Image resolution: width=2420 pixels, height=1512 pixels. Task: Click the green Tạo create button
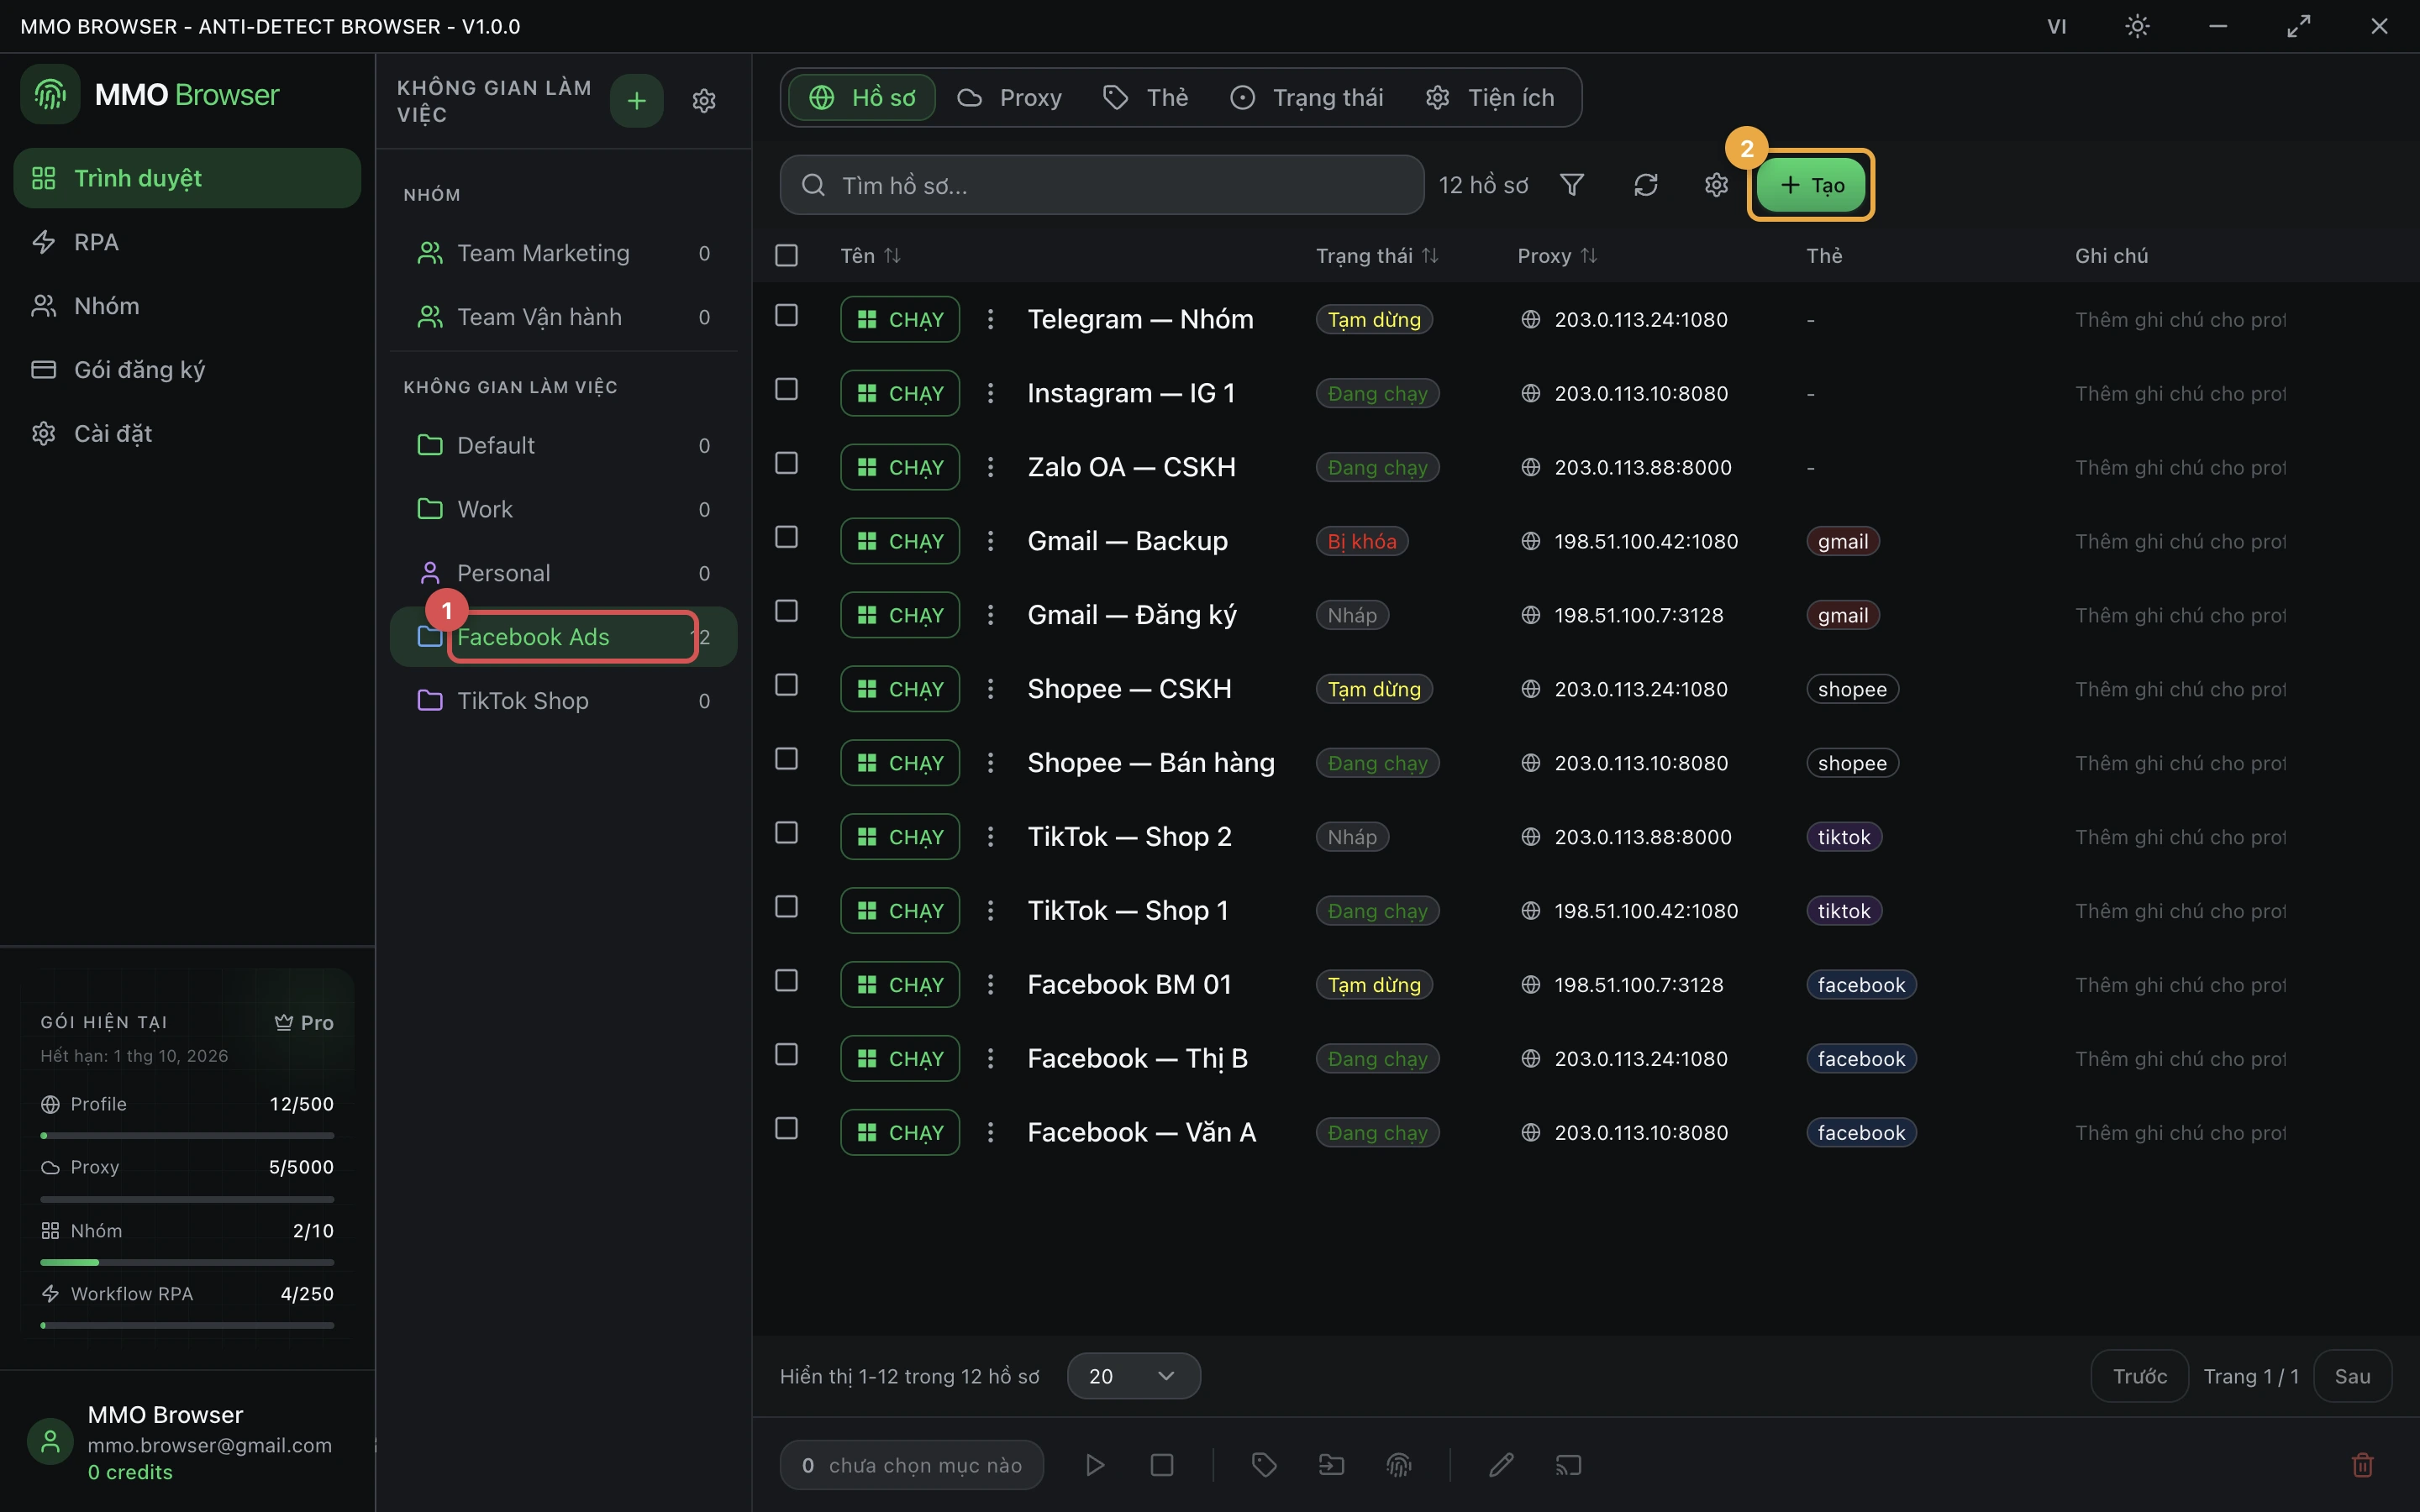tap(1811, 185)
